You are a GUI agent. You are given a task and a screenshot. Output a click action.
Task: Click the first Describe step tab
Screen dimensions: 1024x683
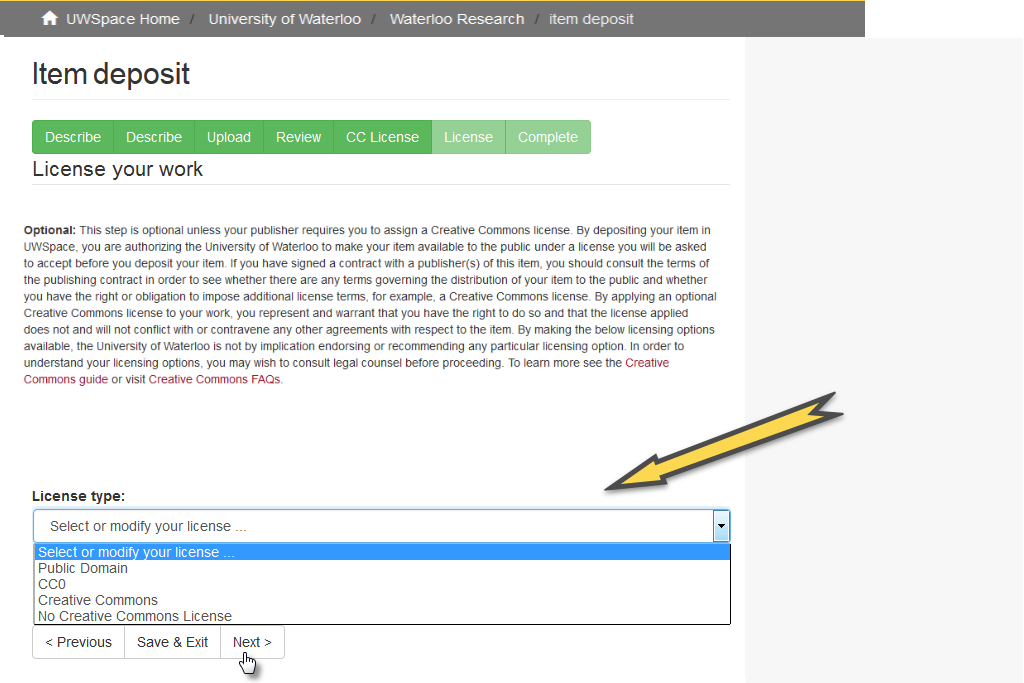point(73,136)
